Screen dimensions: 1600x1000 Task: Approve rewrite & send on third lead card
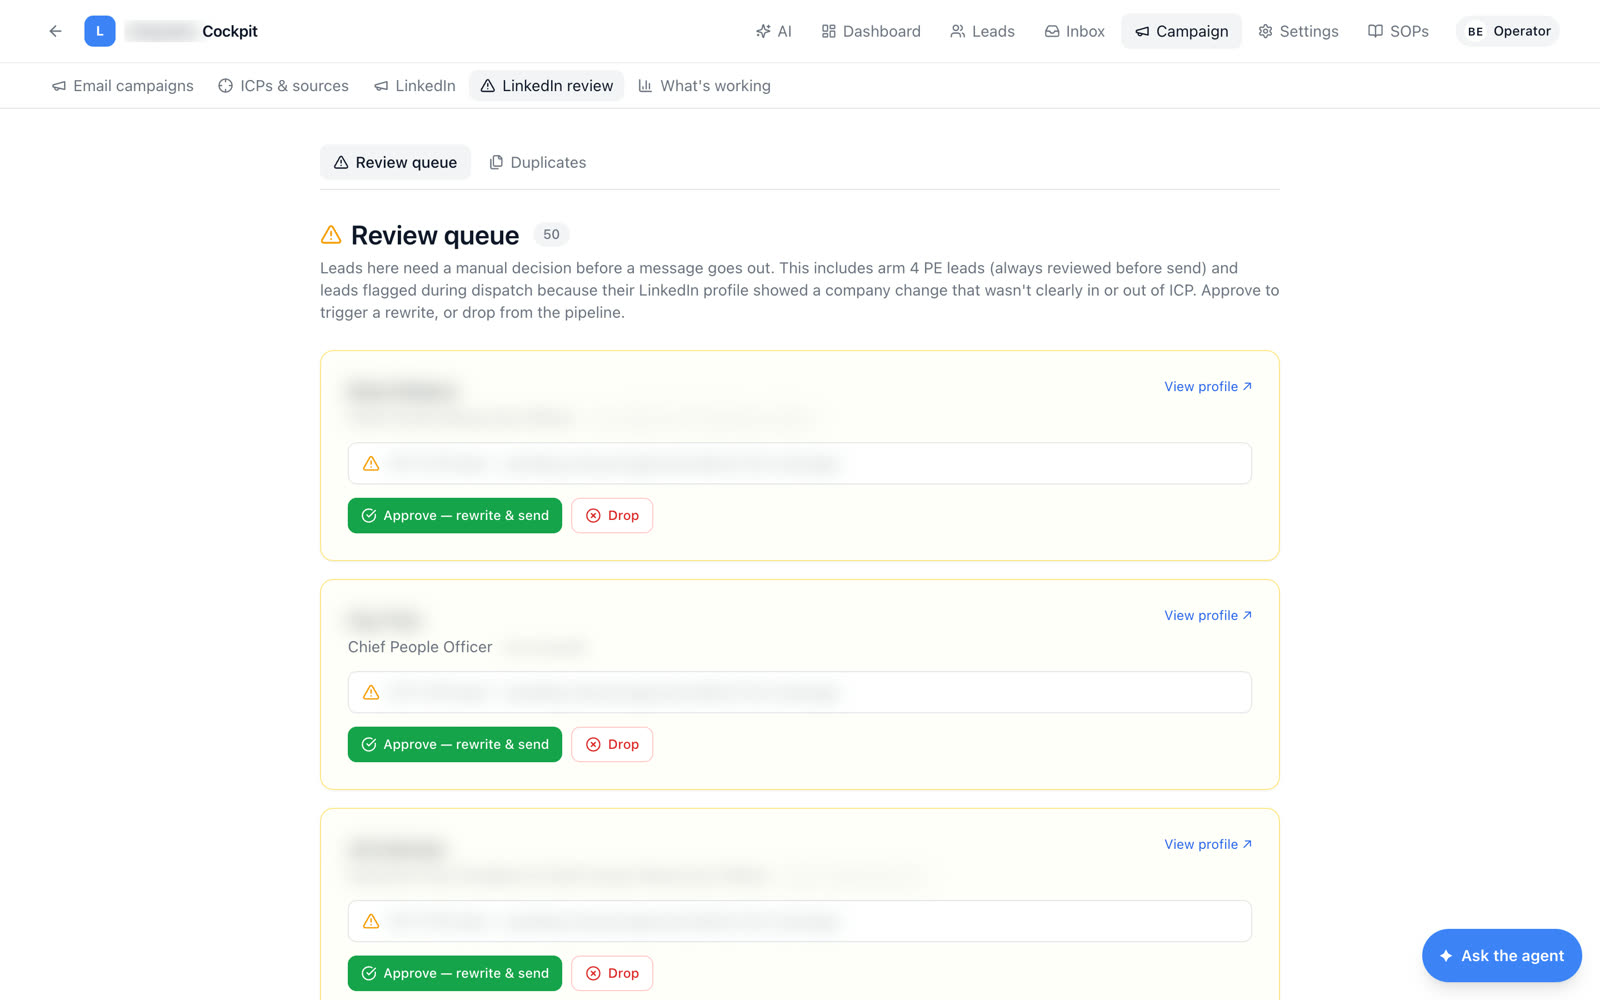[x=455, y=974]
